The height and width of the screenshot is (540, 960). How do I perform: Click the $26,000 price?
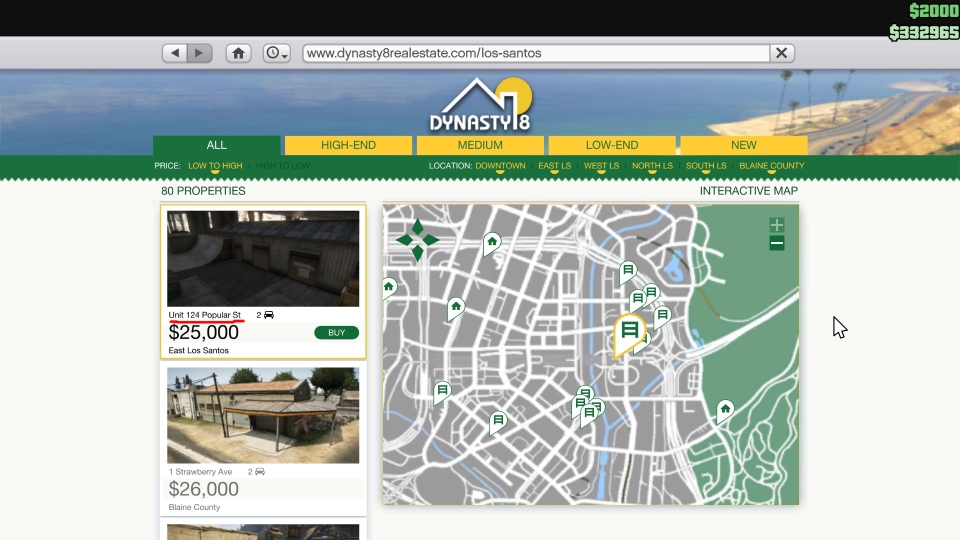[x=203, y=489]
